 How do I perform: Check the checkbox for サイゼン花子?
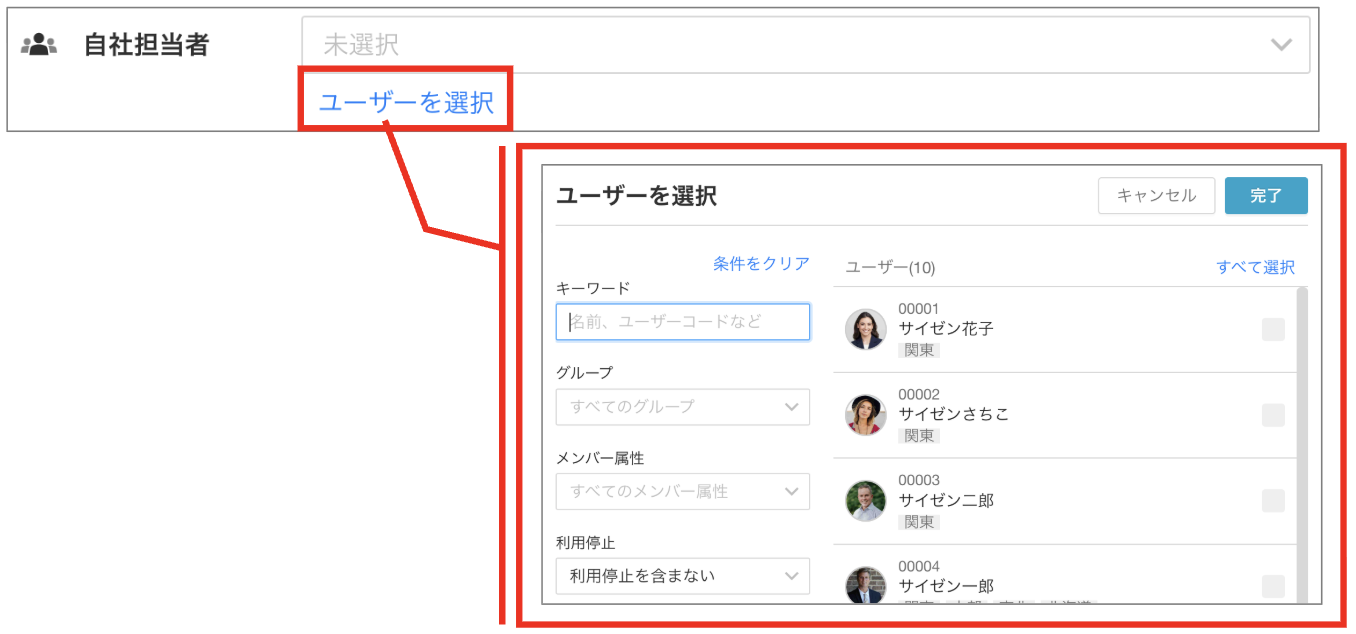click(1273, 330)
